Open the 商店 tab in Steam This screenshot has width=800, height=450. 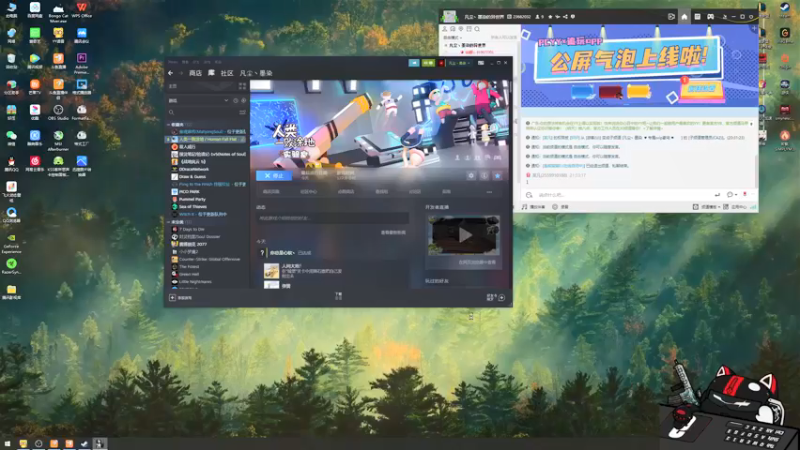pos(195,73)
